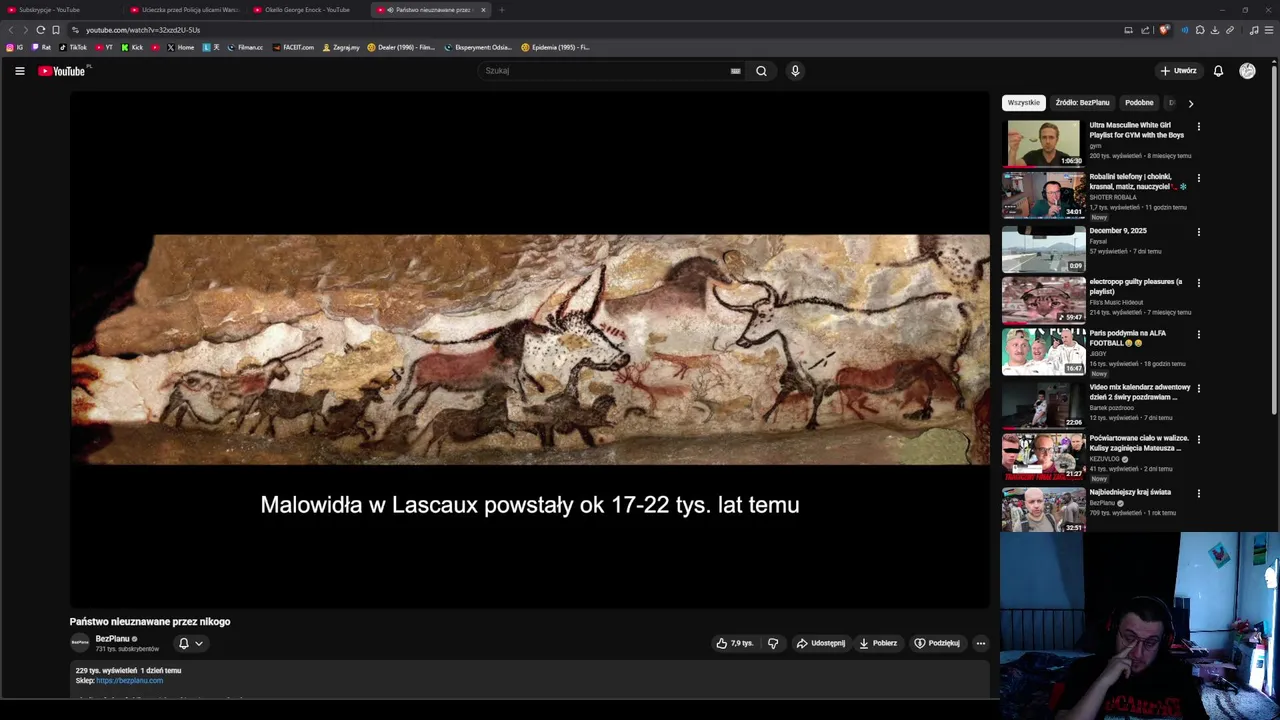Like the video (7,9 tys.)
This screenshot has height=720, width=1280.
coord(734,643)
